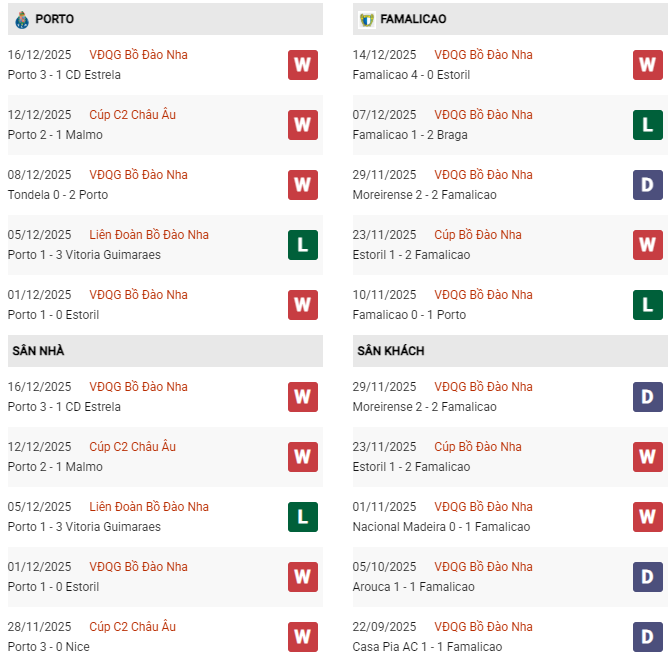The width and height of the screenshot is (672, 663).
Task: Click the W badge for Nacional Madeira match
Action: point(648,517)
